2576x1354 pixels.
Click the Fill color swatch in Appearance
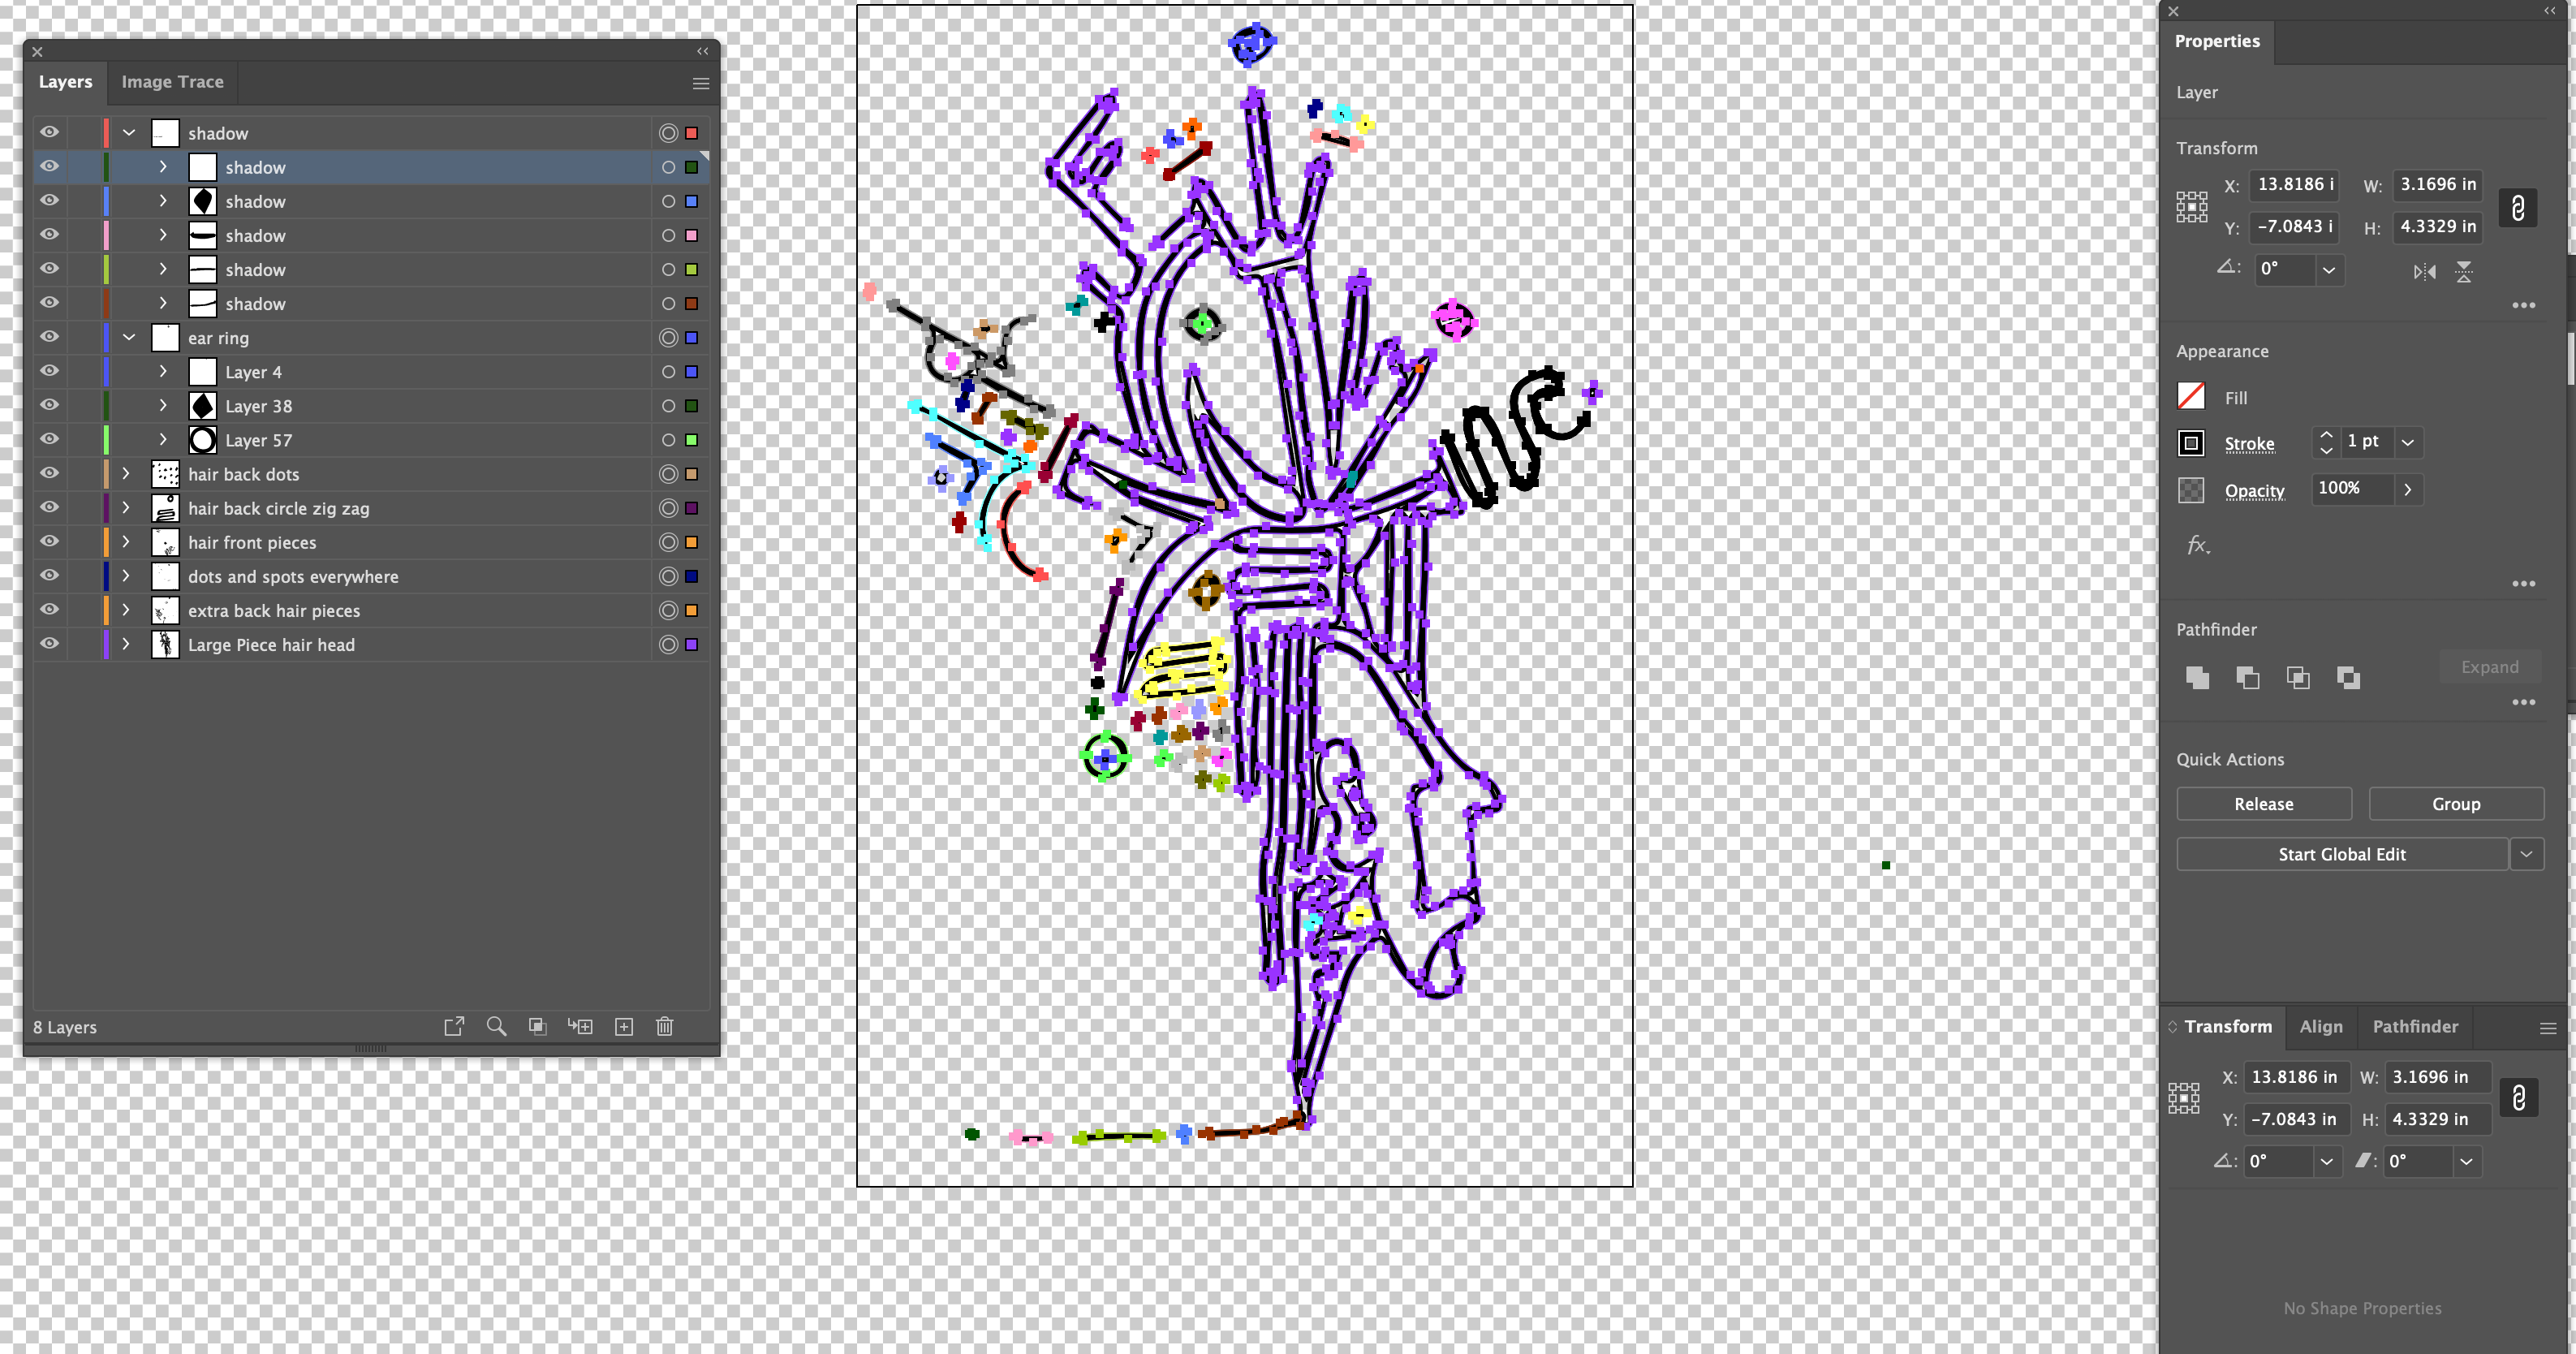2191,396
